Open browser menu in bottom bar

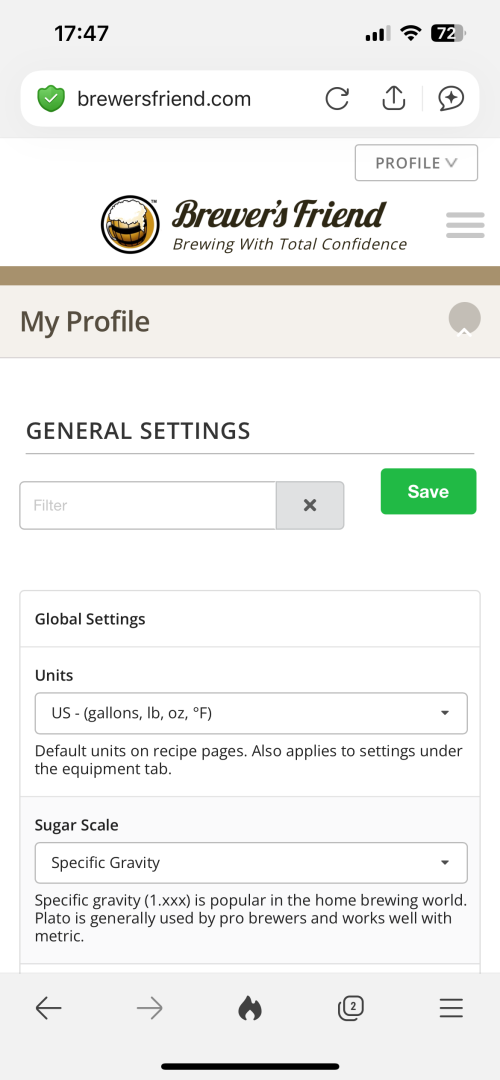451,1008
